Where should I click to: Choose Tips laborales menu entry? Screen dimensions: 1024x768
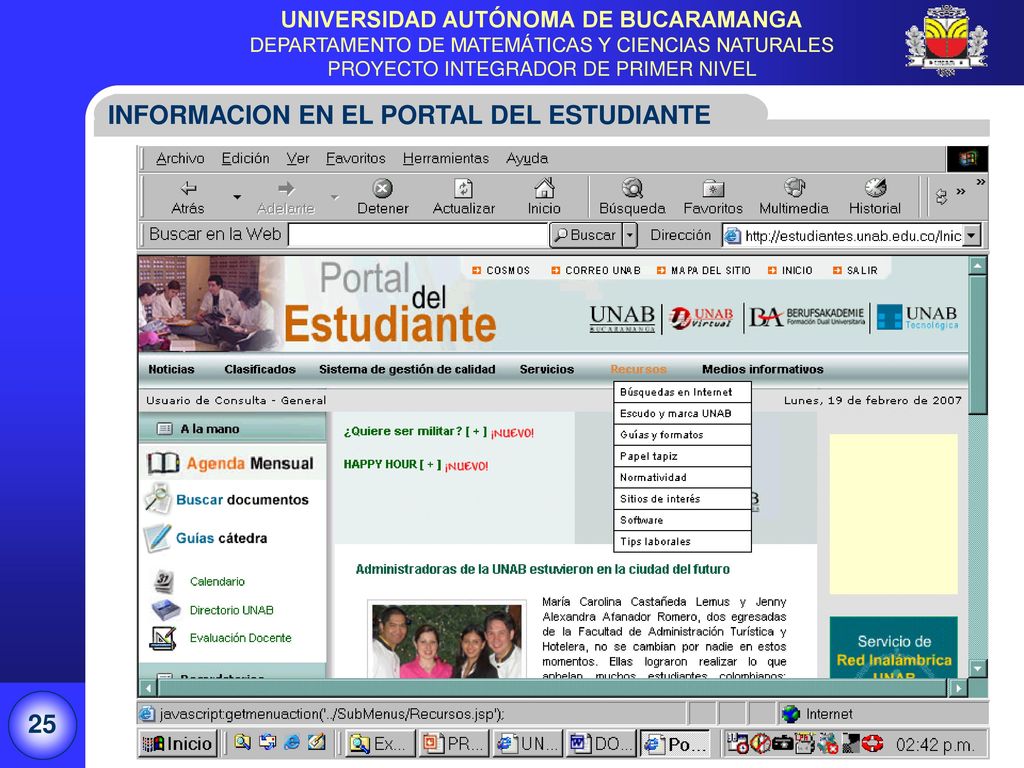682,541
